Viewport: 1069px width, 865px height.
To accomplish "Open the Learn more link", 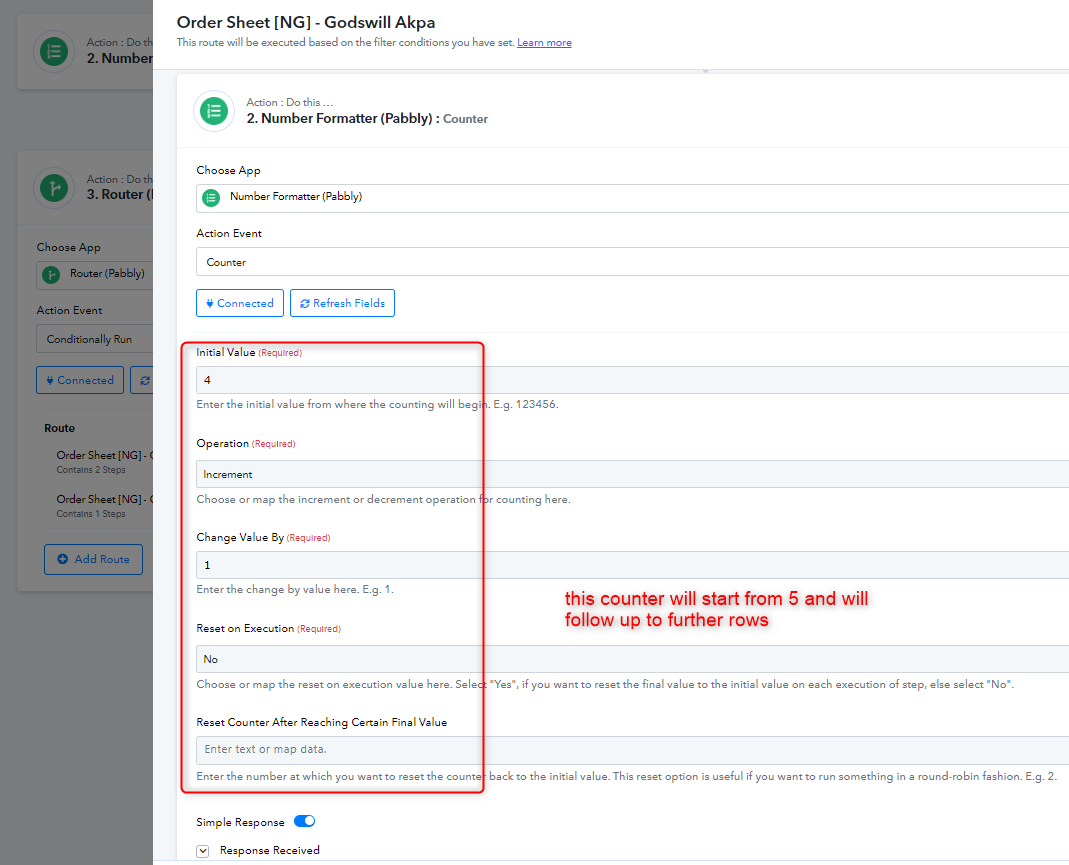I will click(x=544, y=42).
